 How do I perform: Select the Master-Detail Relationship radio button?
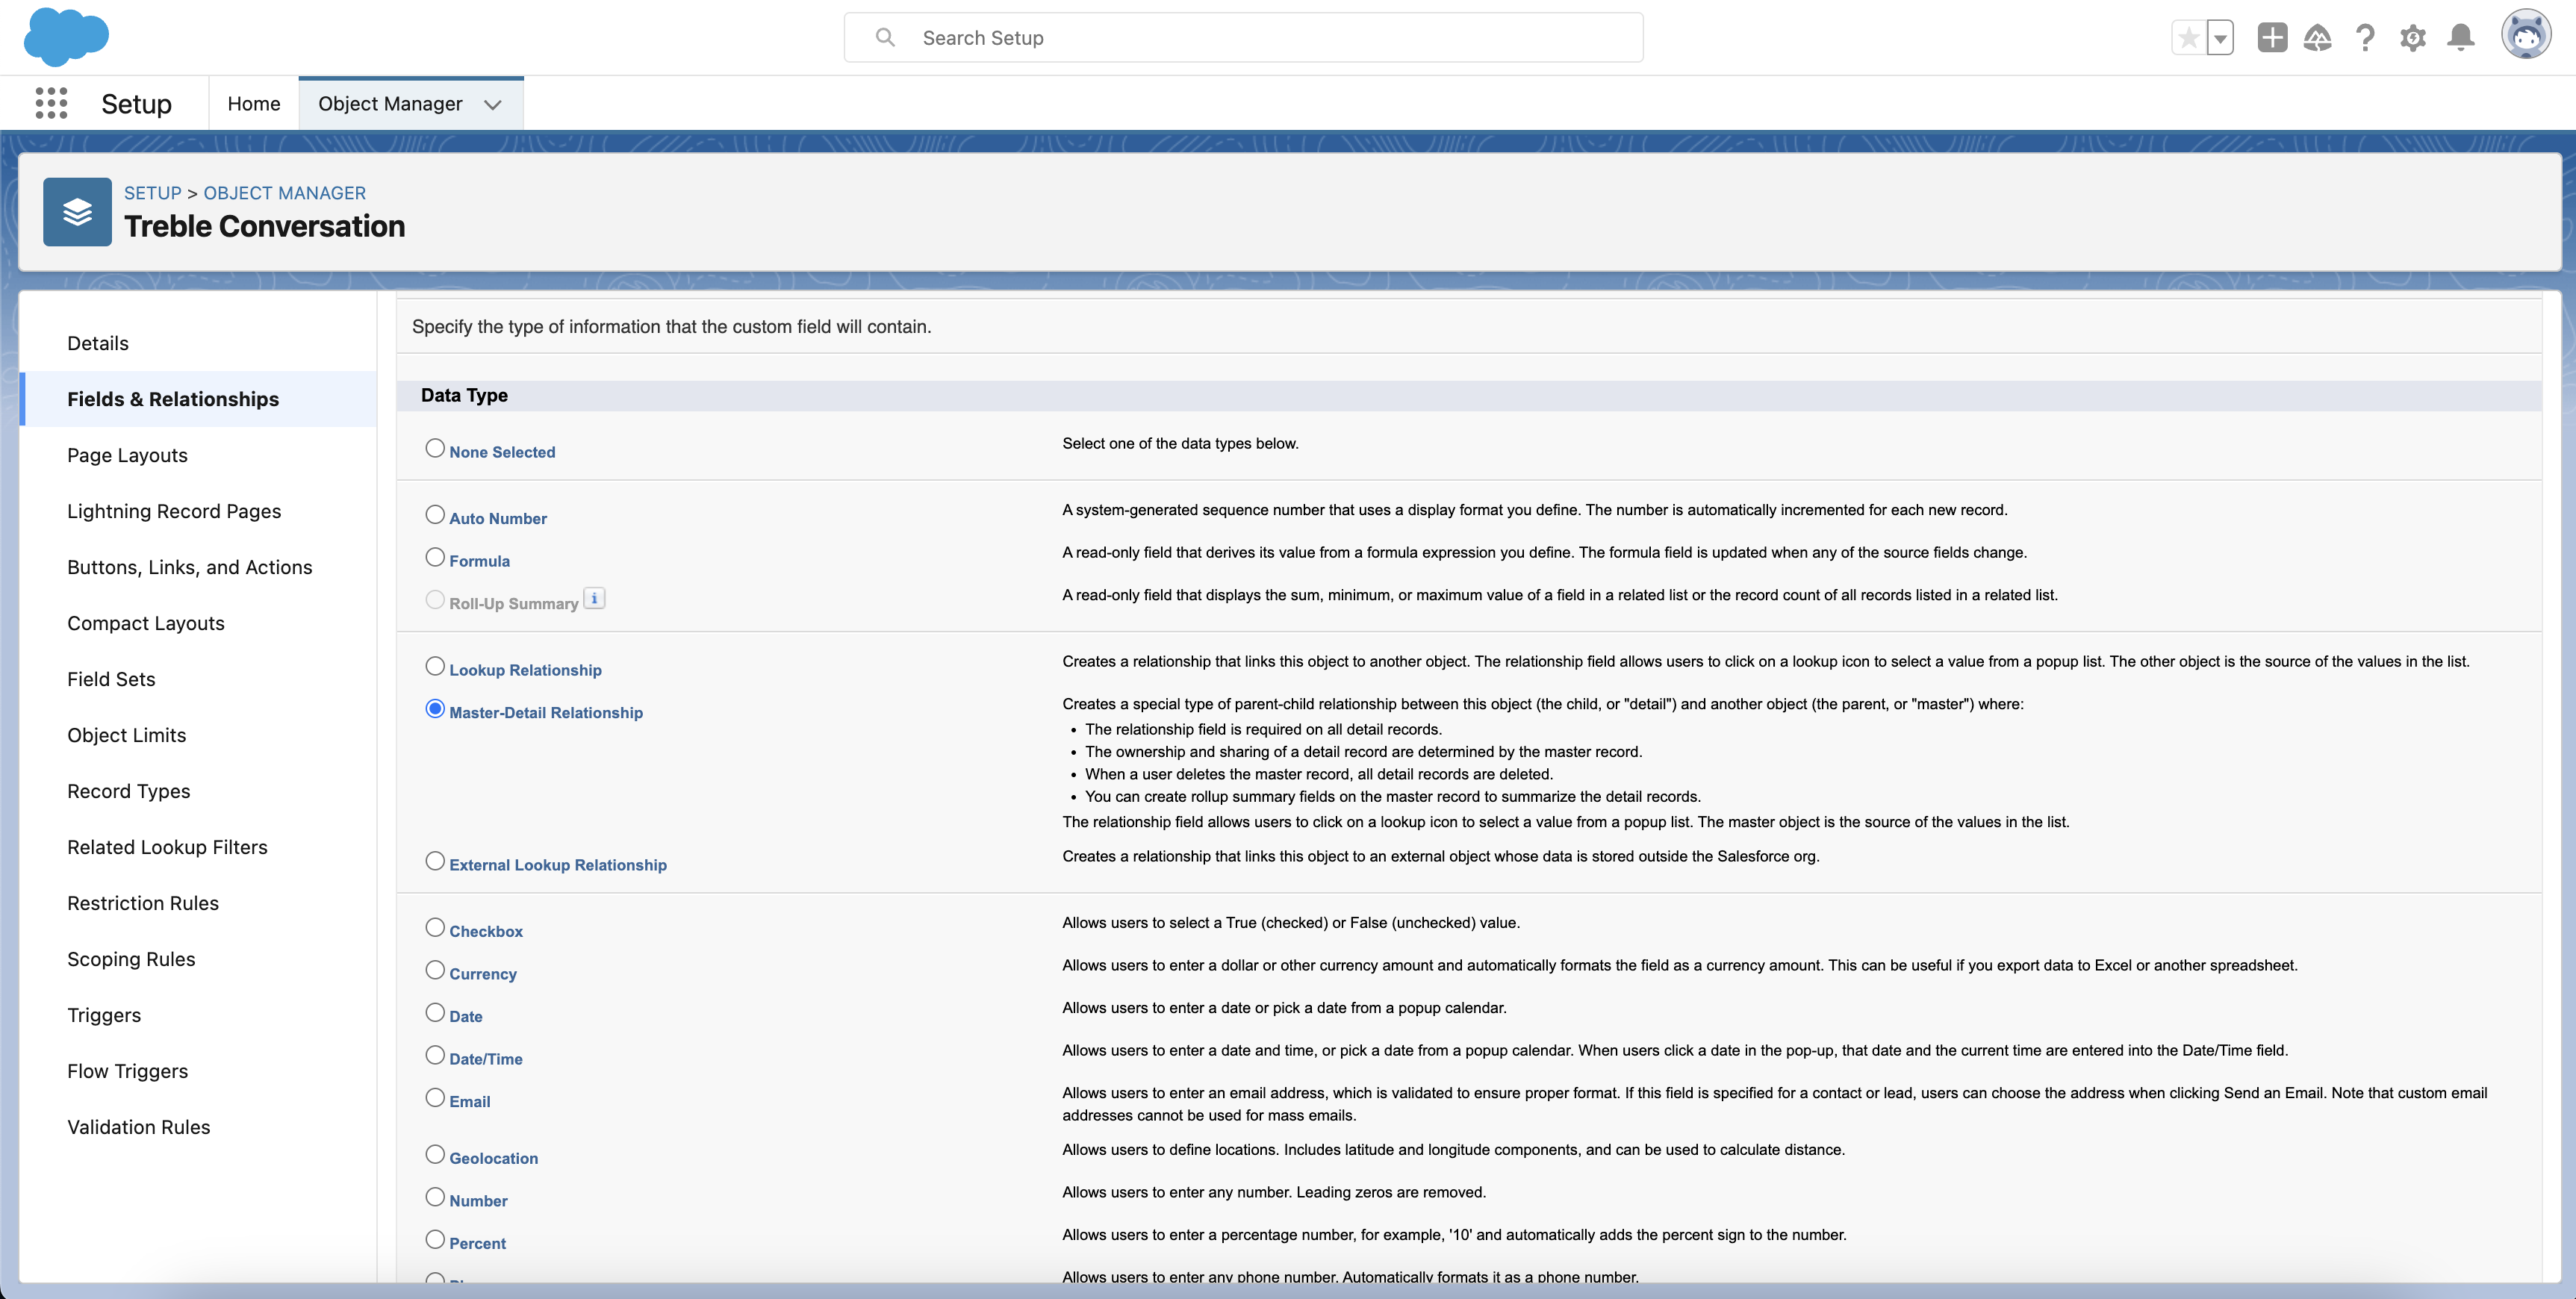click(x=435, y=709)
